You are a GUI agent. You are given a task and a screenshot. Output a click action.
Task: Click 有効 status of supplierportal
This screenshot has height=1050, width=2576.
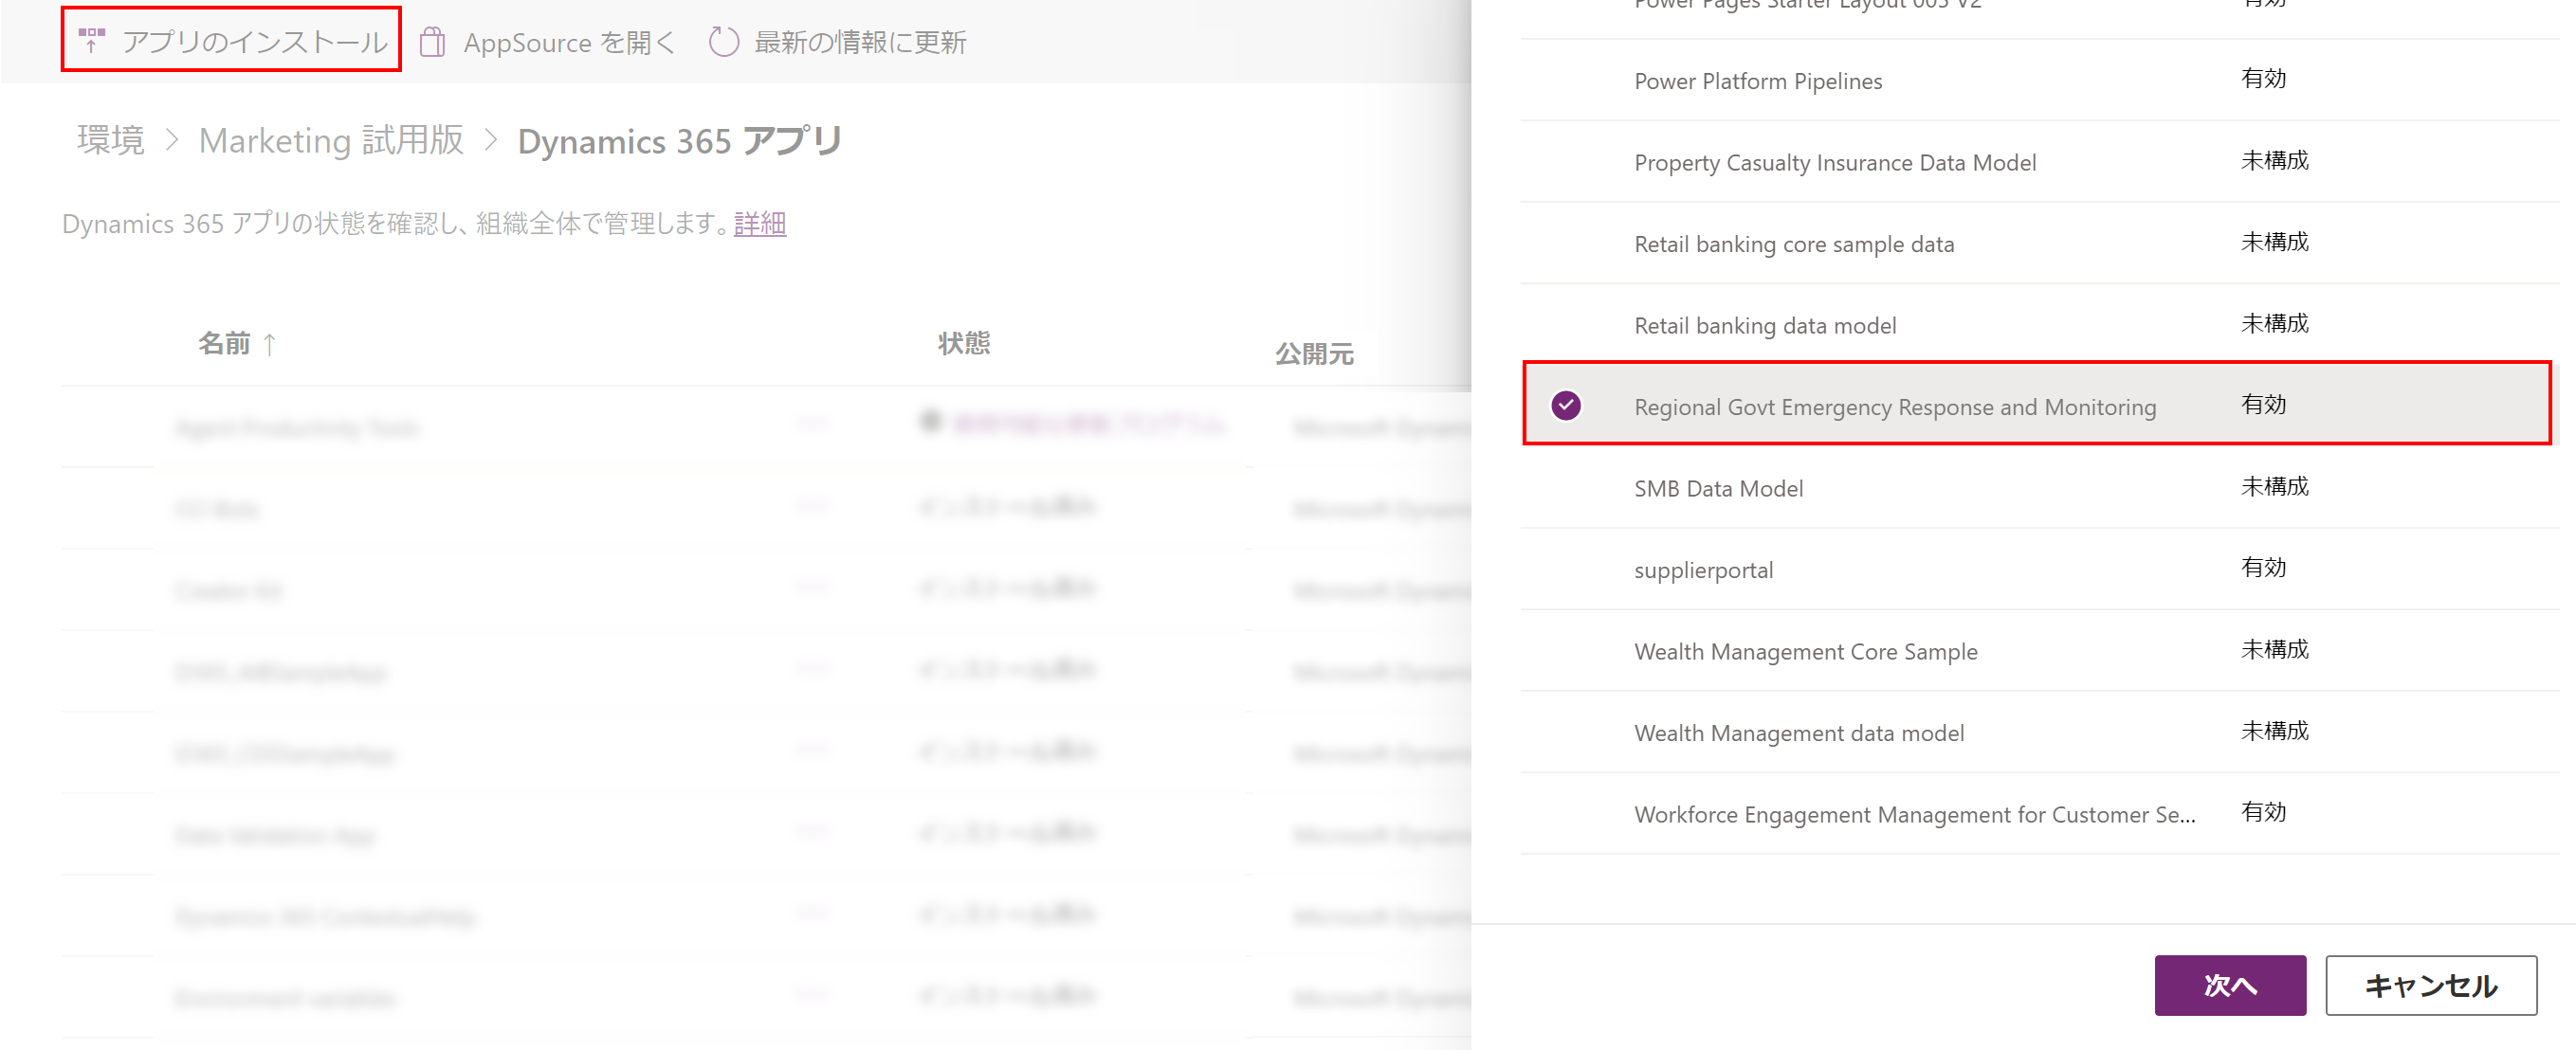point(2263,567)
